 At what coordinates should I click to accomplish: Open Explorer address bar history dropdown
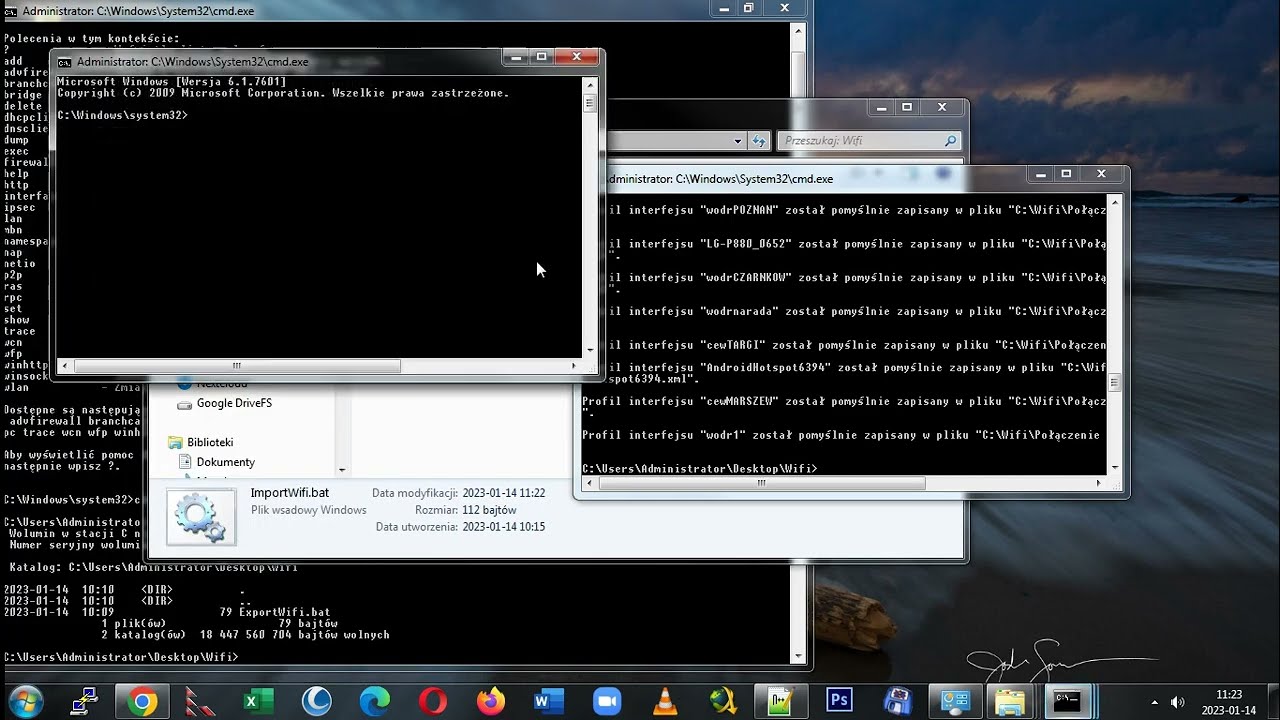[x=739, y=141]
